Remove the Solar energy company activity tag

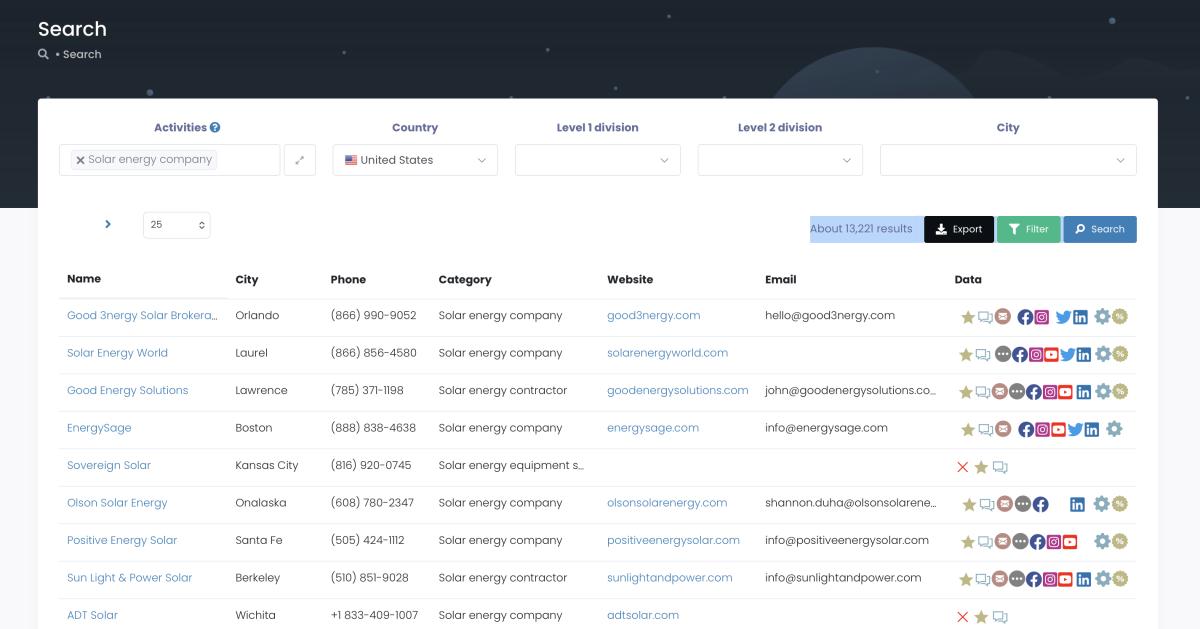(80, 160)
